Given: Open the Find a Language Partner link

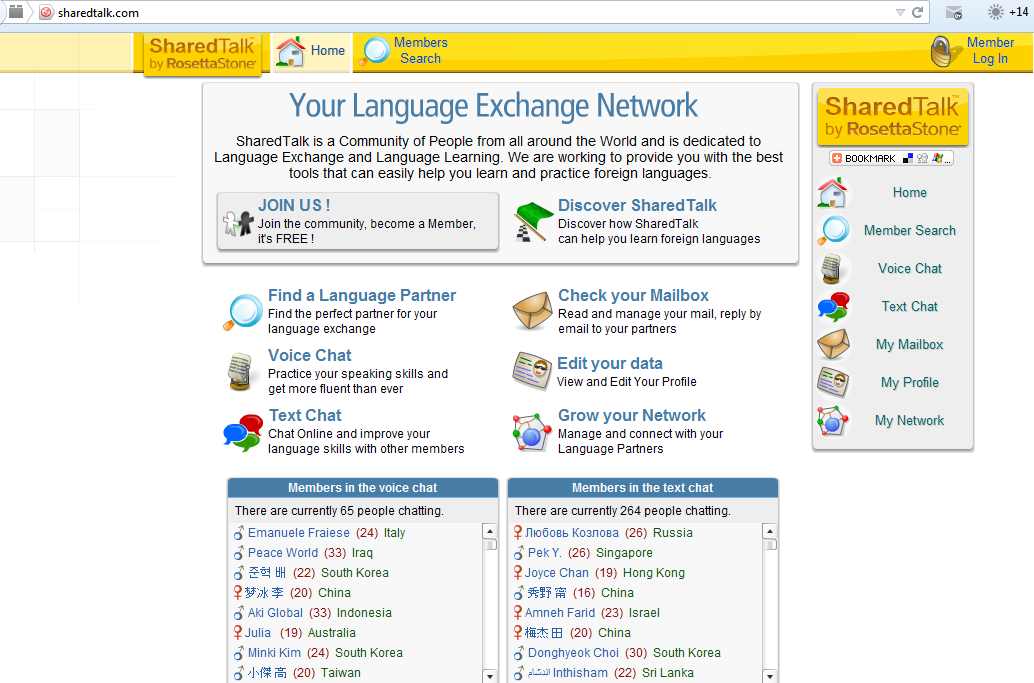Looking at the screenshot, I should (361, 295).
